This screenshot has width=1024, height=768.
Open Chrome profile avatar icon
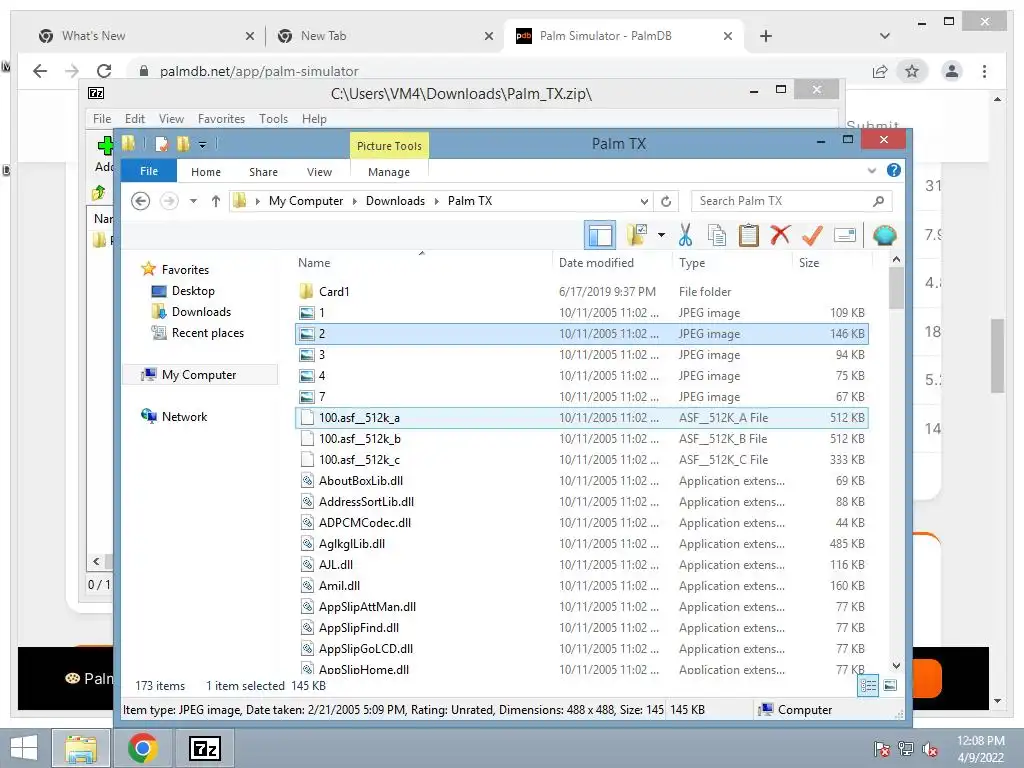952,71
